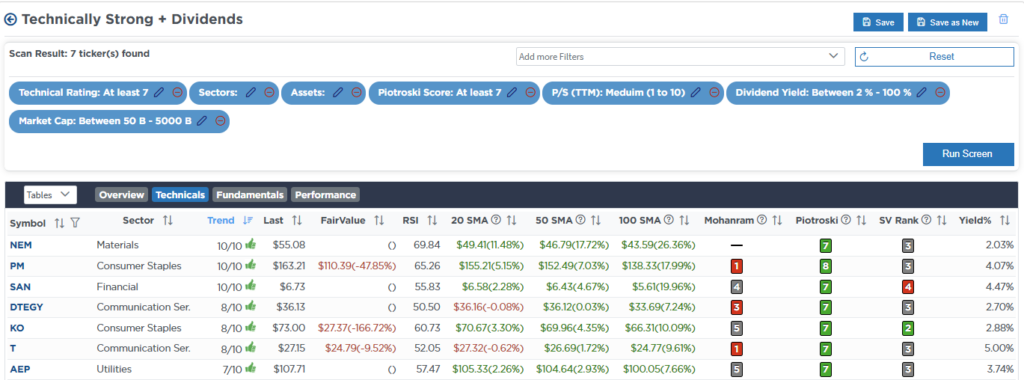Show Mohanram help tooltip icon
This screenshot has height=380, width=1024.
tap(761, 221)
